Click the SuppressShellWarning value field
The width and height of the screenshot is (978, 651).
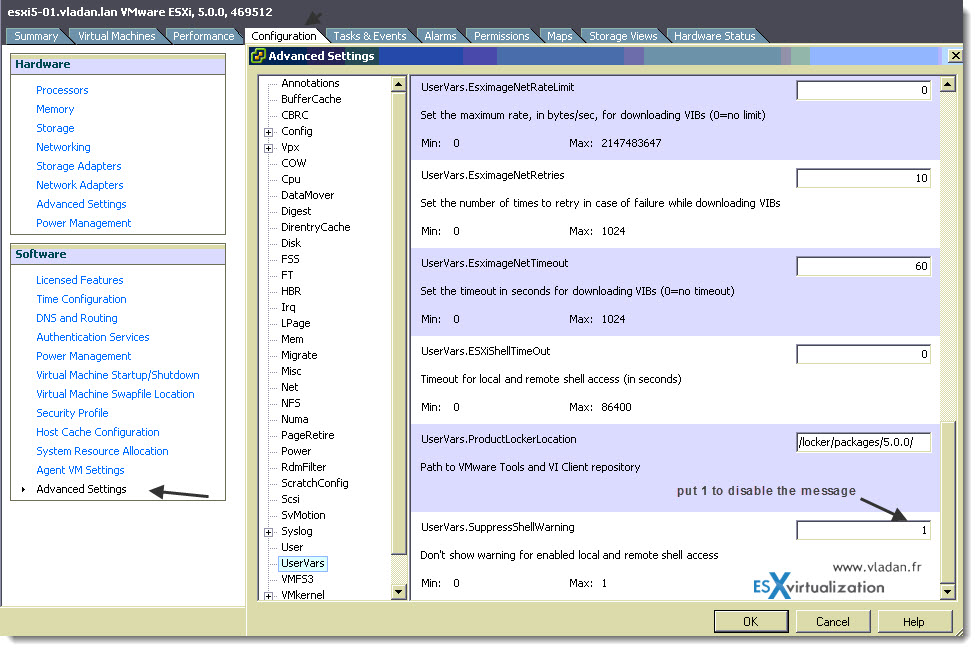click(x=863, y=530)
